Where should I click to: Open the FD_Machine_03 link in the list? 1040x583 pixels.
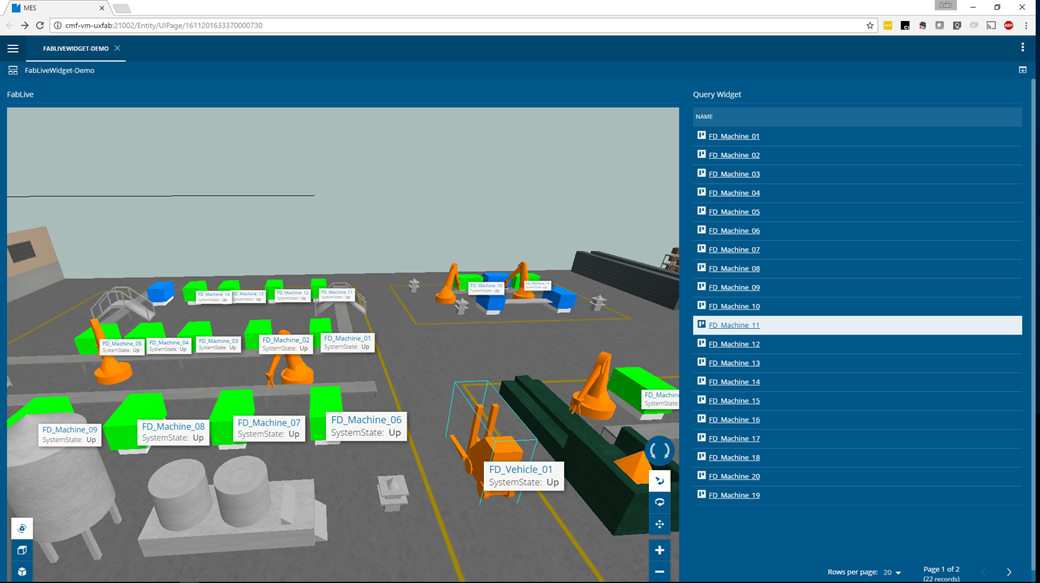(x=734, y=174)
